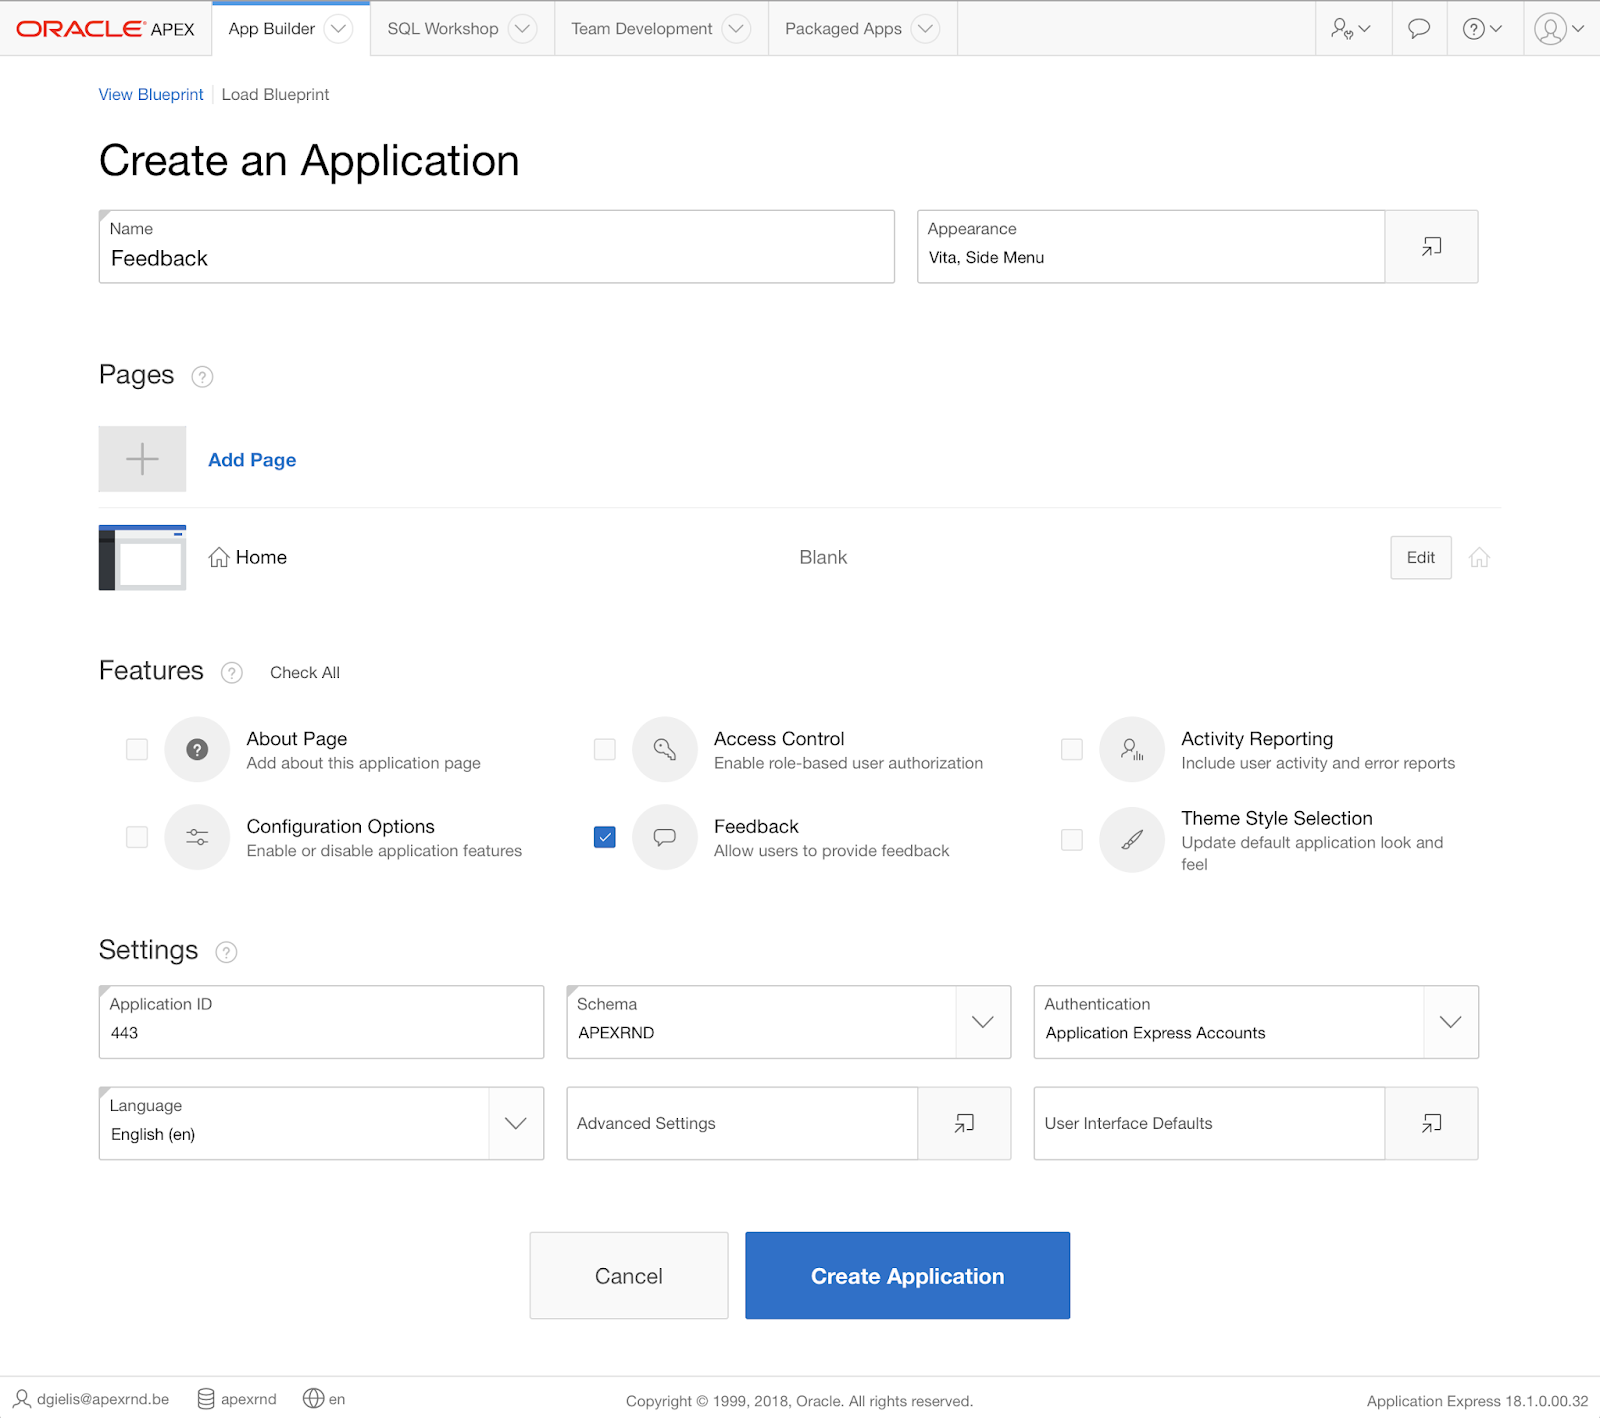This screenshot has width=1600, height=1418.
Task: Click the application Name input field
Action: point(497,247)
